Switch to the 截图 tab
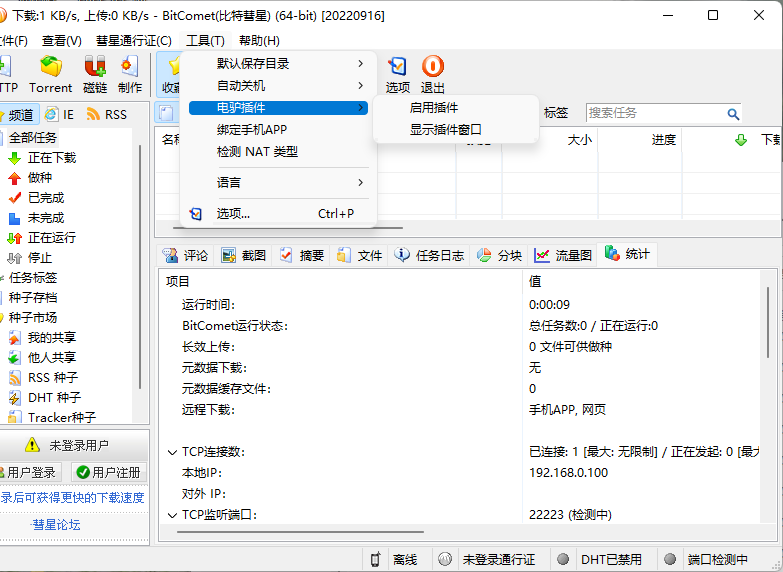The image size is (783, 572). click(243, 255)
